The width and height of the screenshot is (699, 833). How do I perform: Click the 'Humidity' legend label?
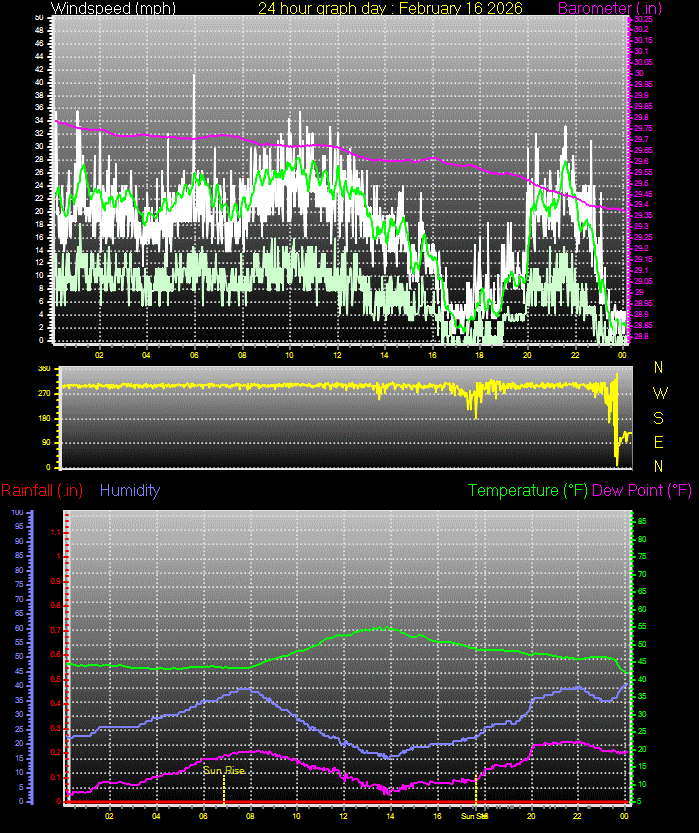point(130,490)
